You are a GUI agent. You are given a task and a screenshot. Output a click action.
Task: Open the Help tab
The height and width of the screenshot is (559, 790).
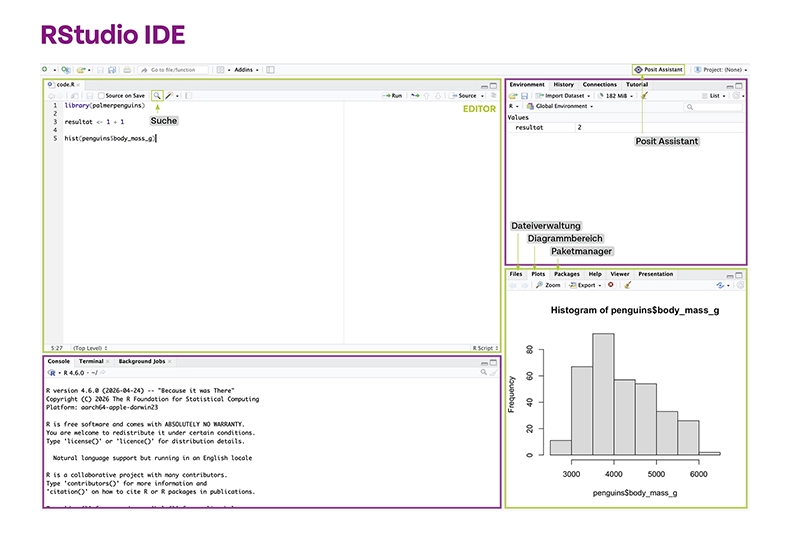pyautogui.click(x=595, y=274)
